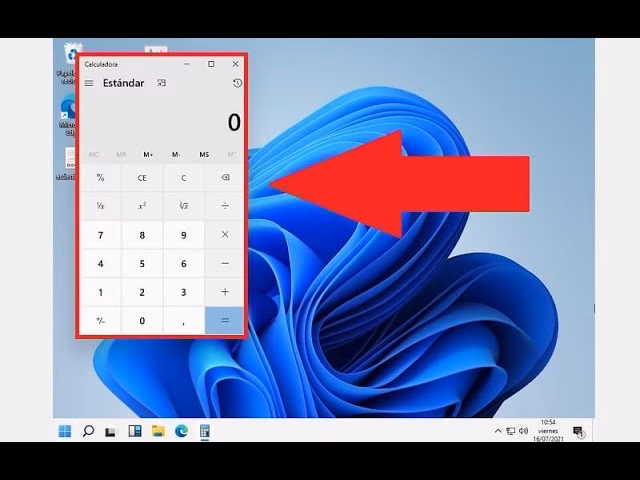Click the Estándar mode title

coord(124,83)
